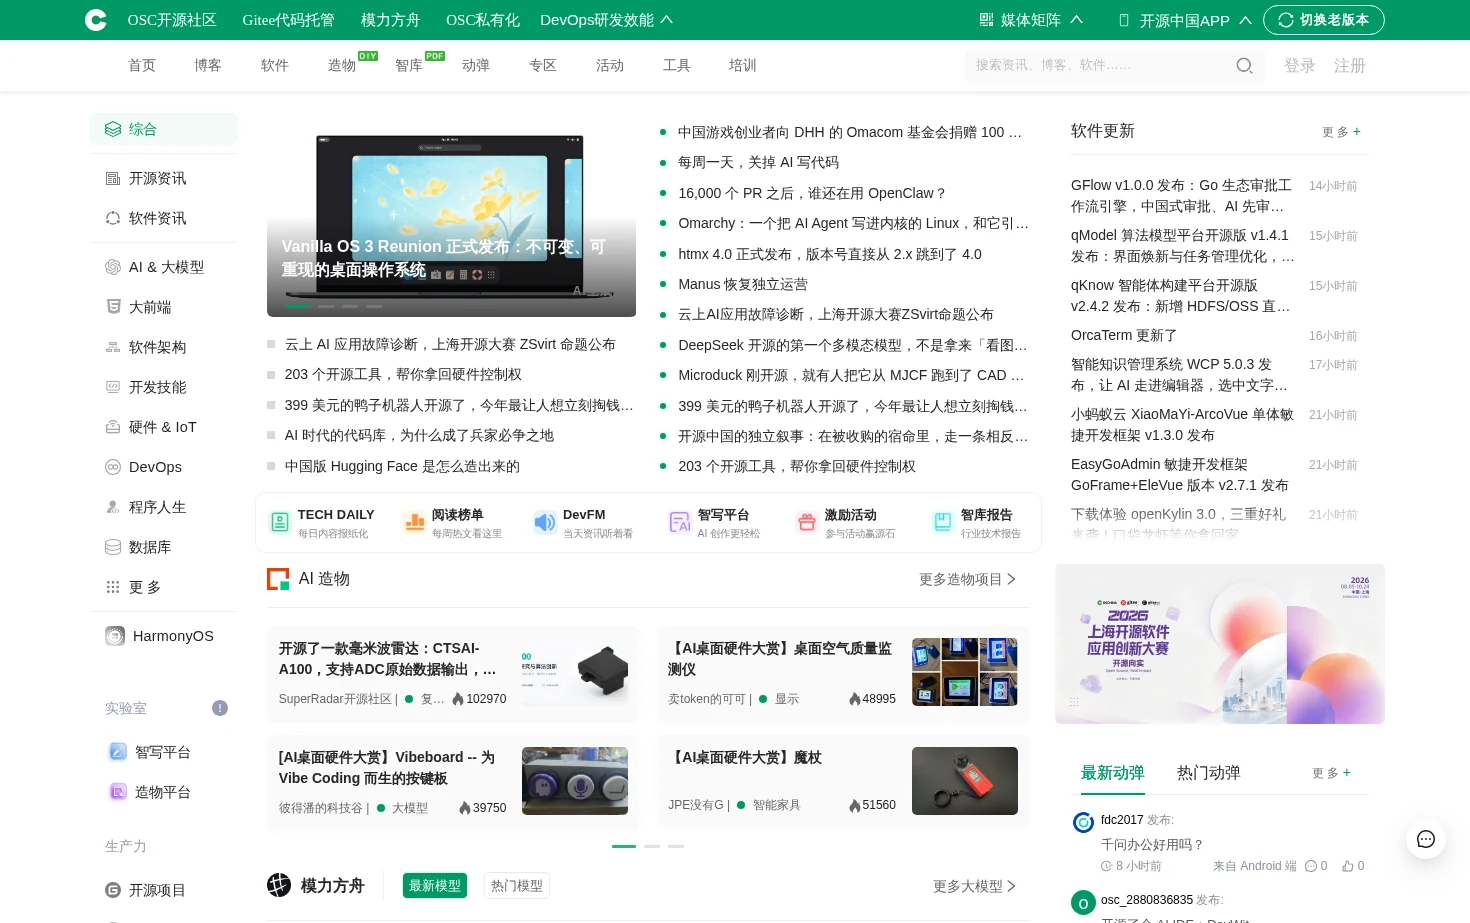The width and height of the screenshot is (1470, 923).
Task: Open 智写平台 in the lab section
Action: pyautogui.click(x=150, y=752)
